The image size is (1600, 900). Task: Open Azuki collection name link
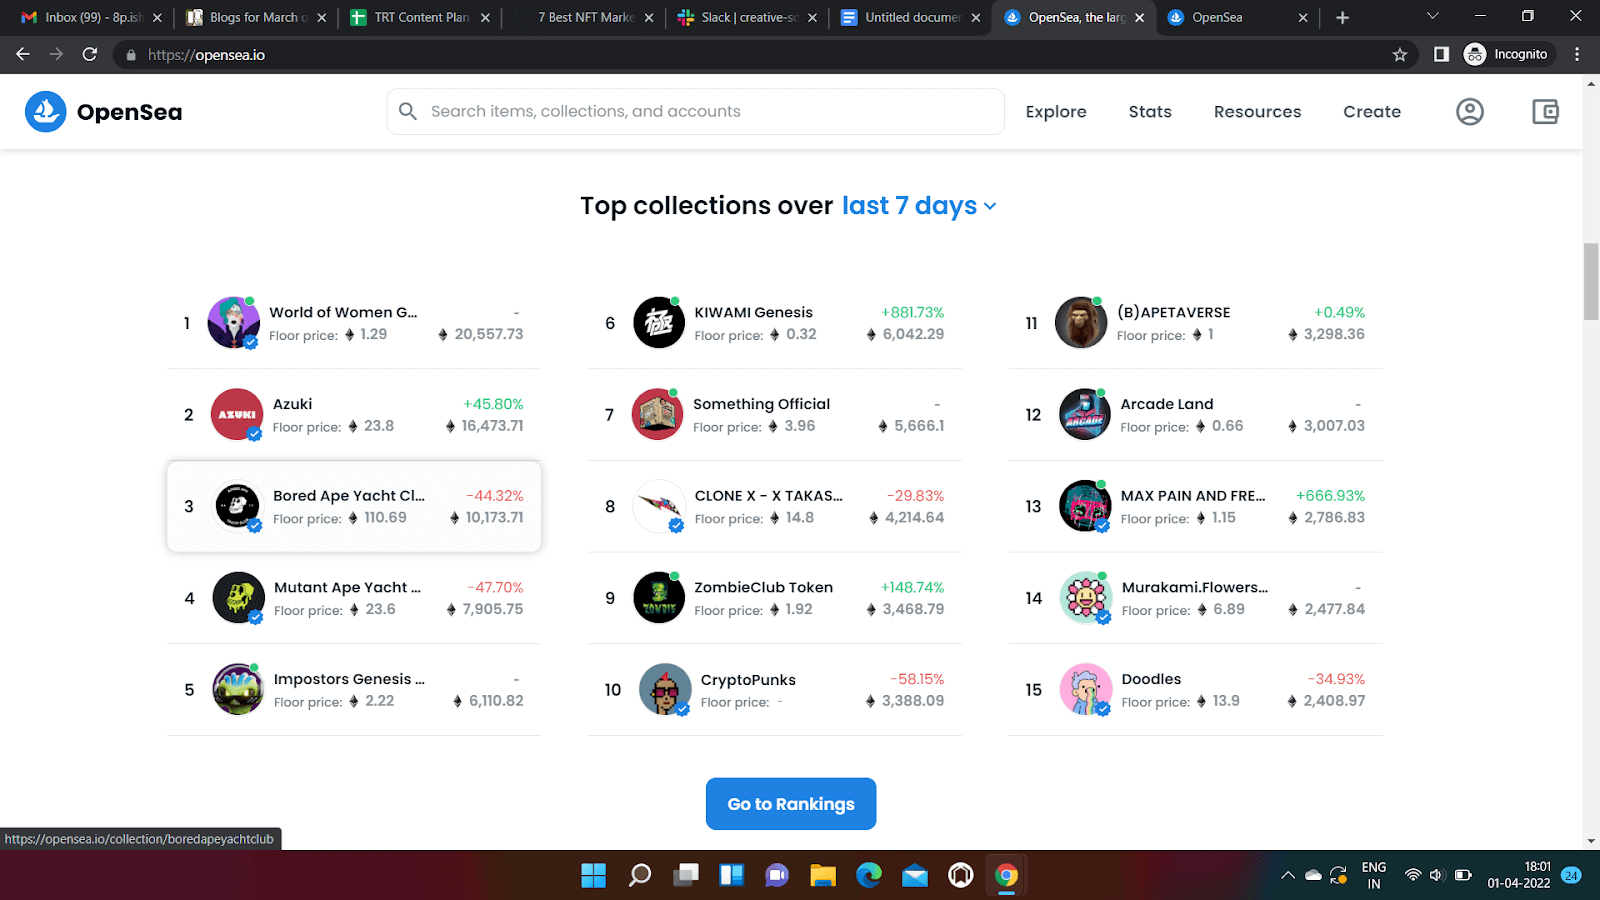(x=293, y=404)
